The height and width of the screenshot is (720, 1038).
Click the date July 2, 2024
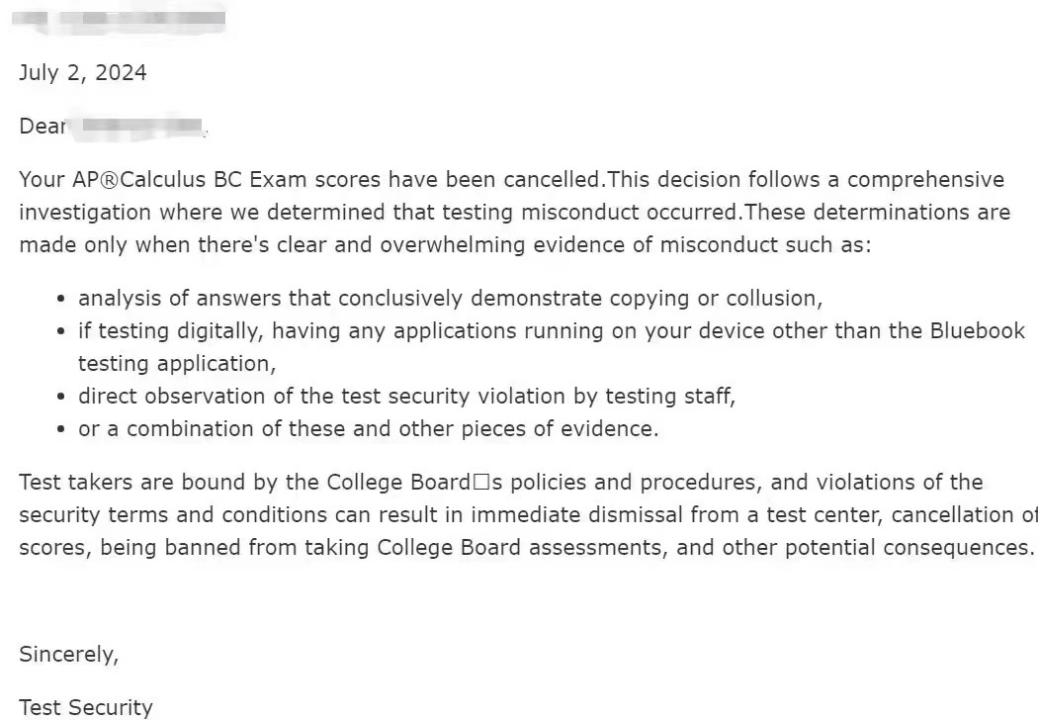[83, 73]
